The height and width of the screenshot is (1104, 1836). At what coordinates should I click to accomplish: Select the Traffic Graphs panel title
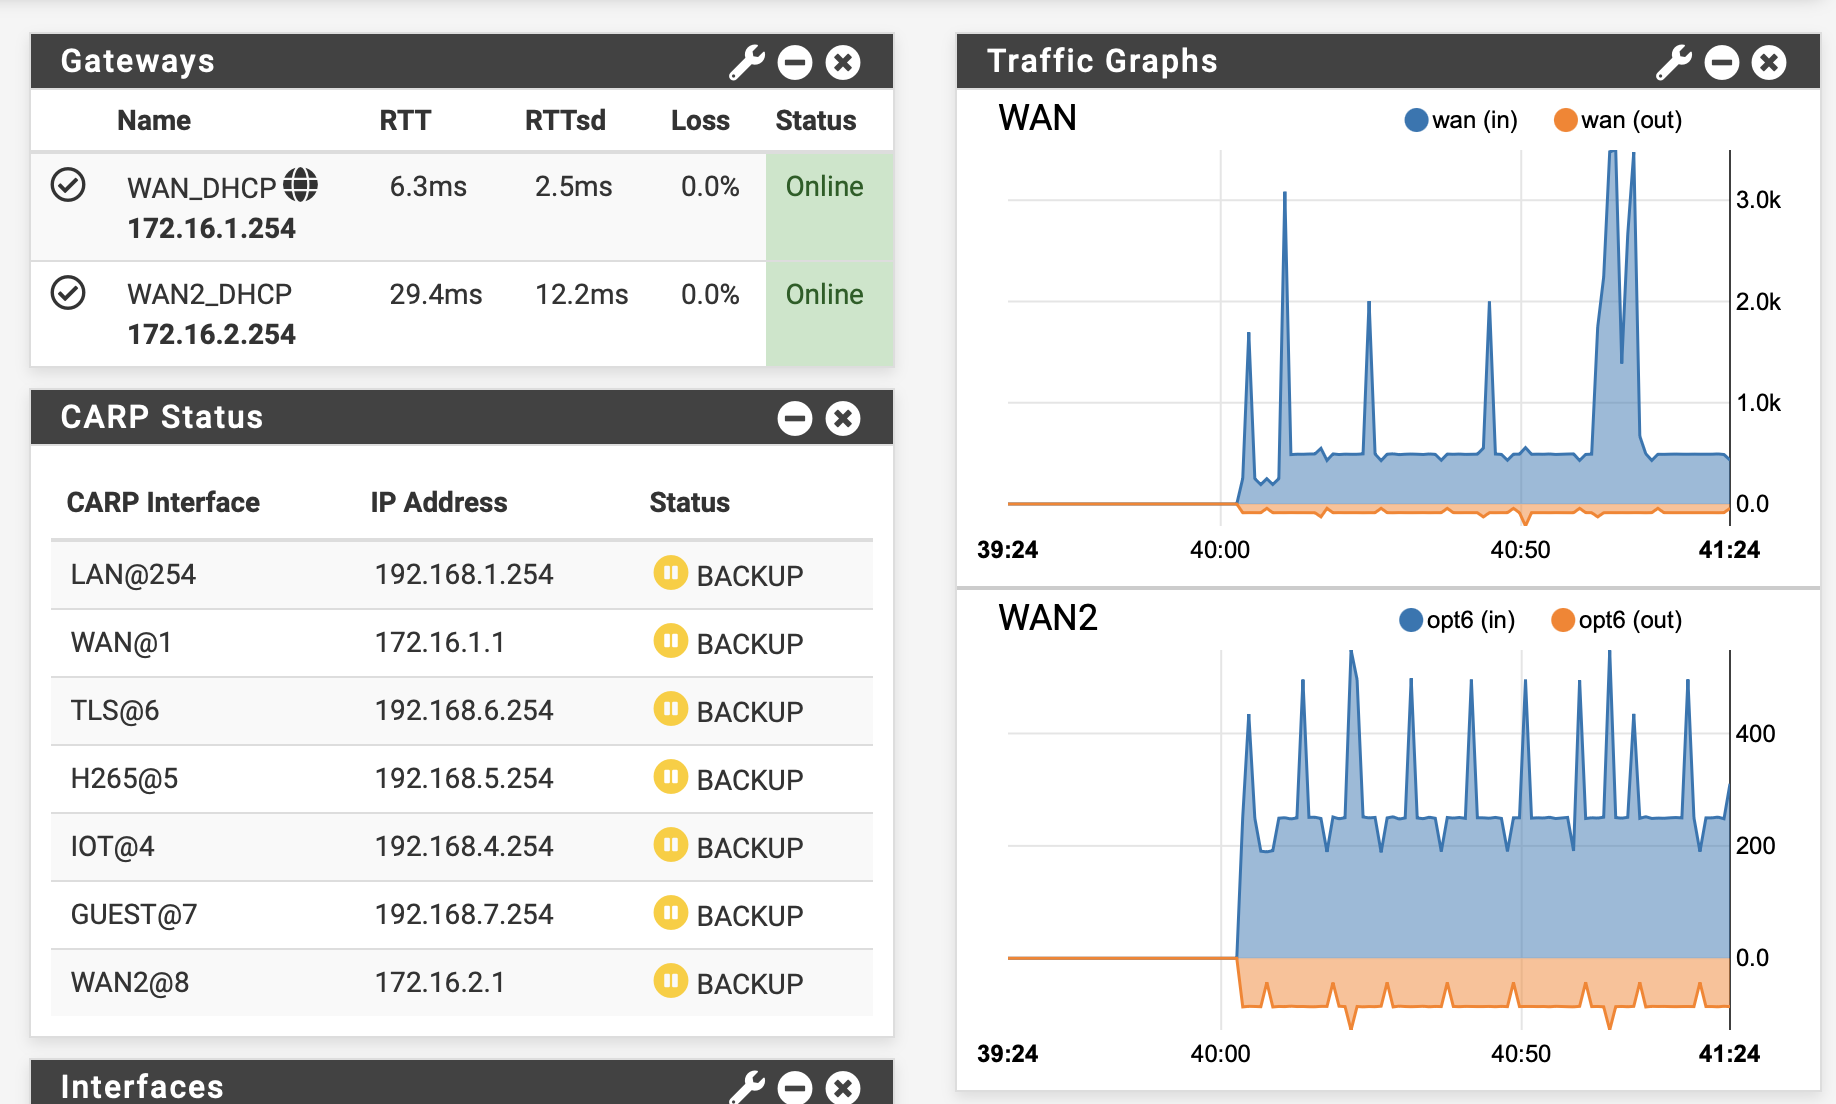point(1101,61)
